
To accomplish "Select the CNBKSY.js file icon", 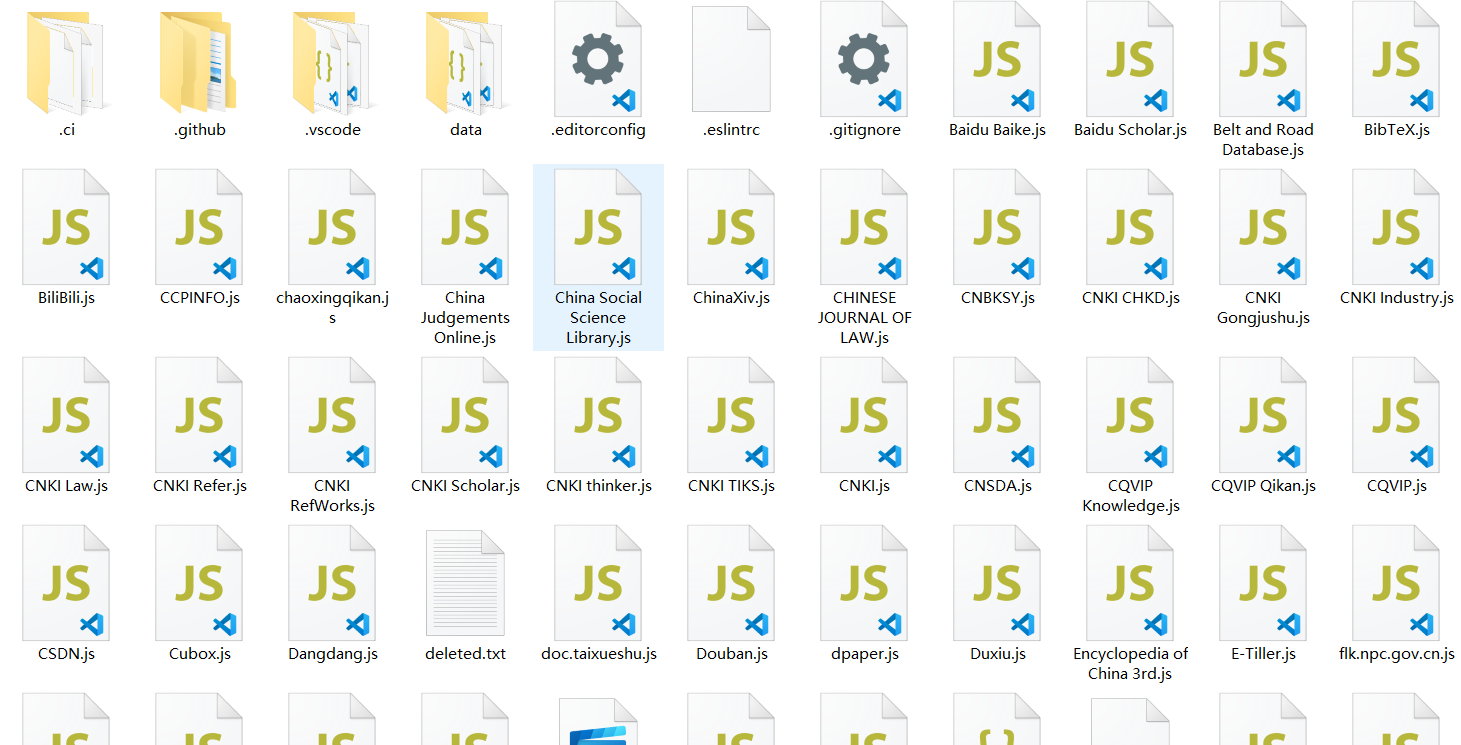I will [997, 226].
